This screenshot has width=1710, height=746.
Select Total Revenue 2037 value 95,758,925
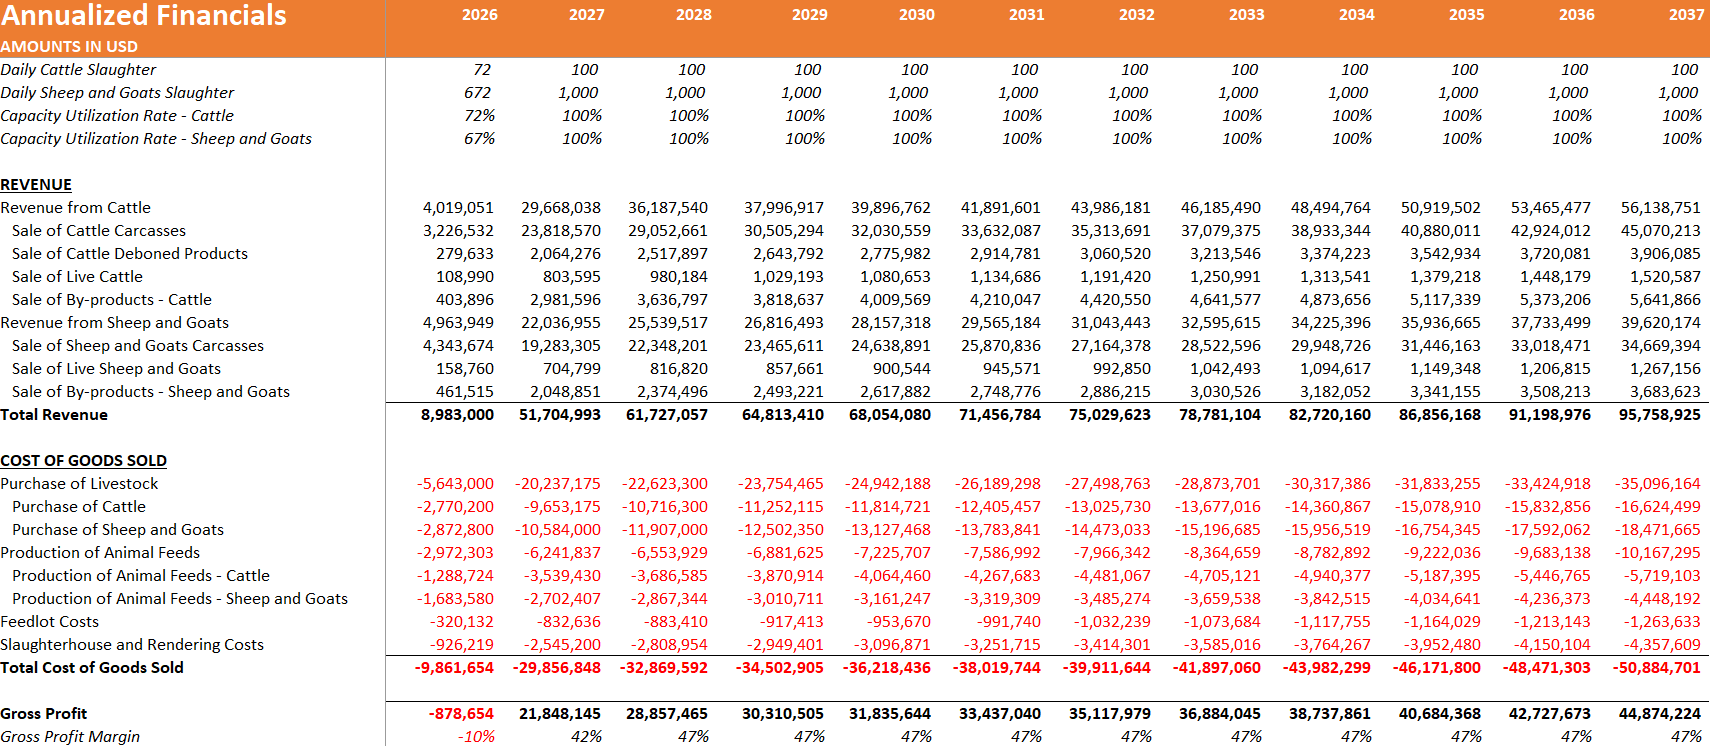point(1660,414)
